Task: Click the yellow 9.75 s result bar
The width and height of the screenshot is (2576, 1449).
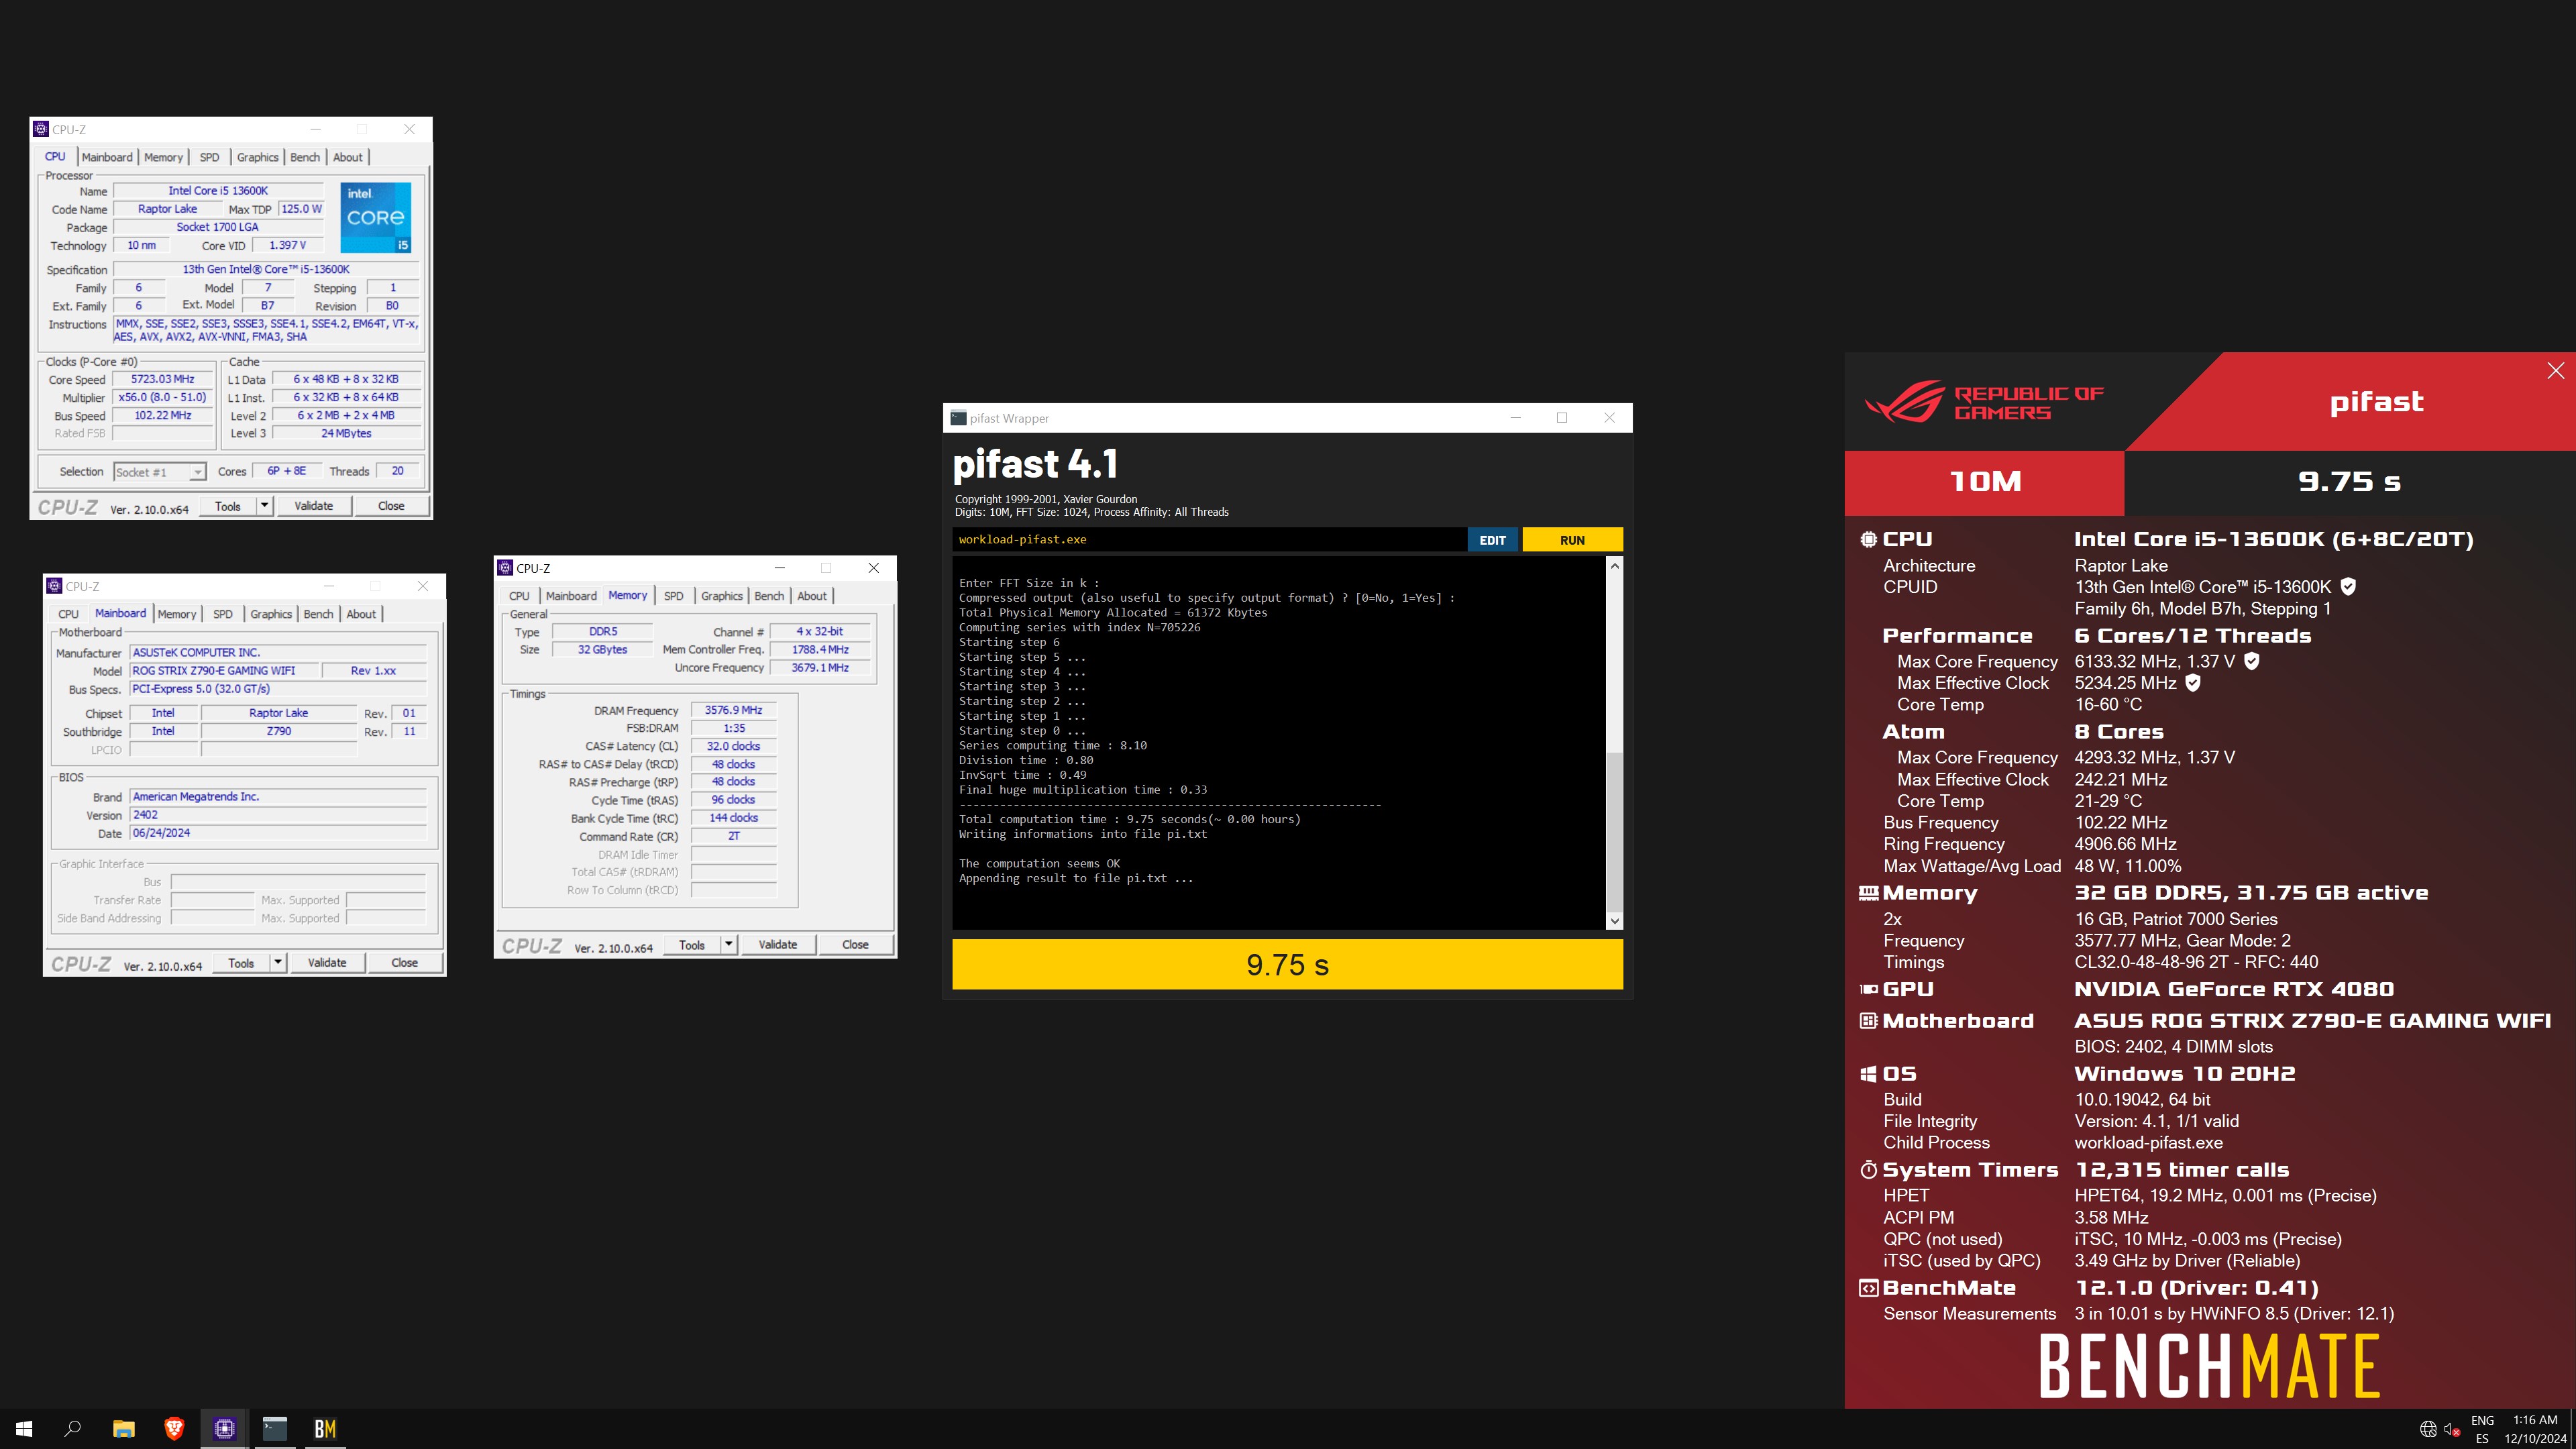Action: (x=1287, y=965)
